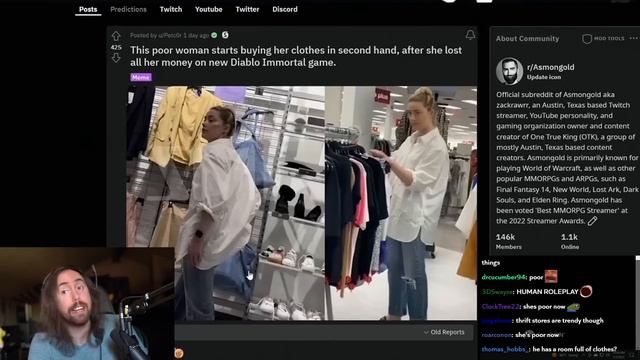Click the green approved checkmark icon
Image resolution: width=640 pixels, height=360 pixels.
(214, 35)
